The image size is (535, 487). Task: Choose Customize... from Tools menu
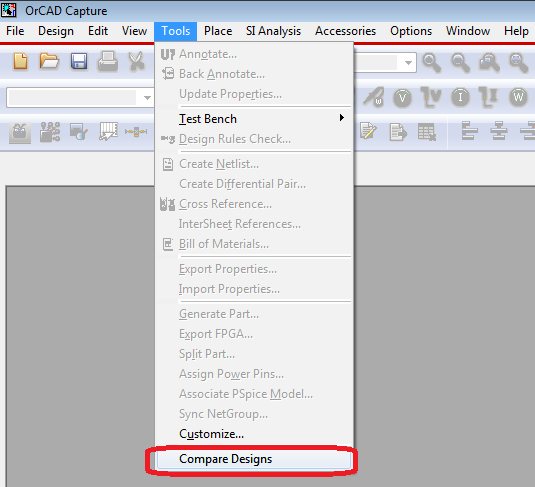(x=254, y=434)
